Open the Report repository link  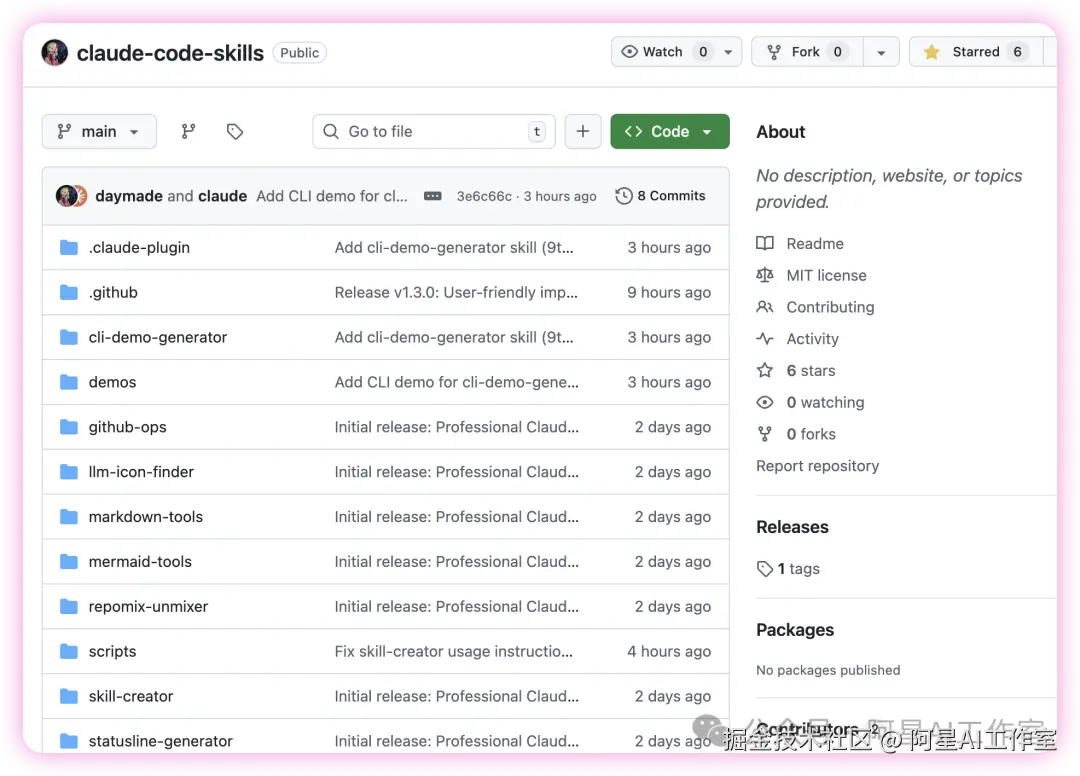pos(818,466)
